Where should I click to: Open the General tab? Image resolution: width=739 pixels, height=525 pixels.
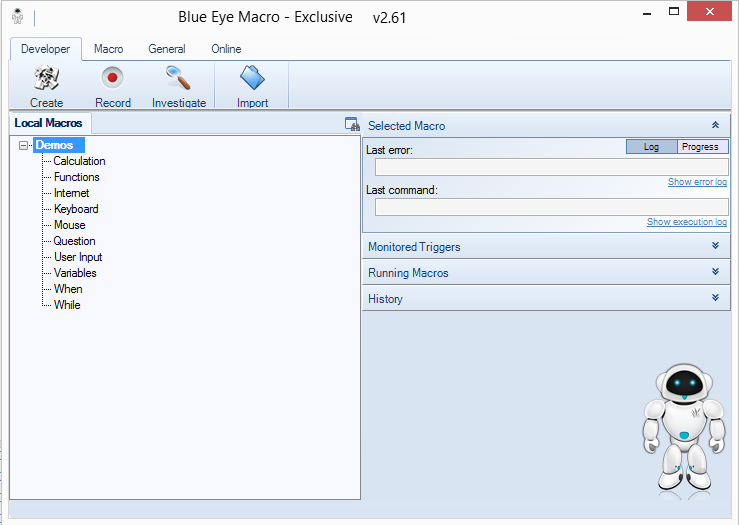pos(167,49)
